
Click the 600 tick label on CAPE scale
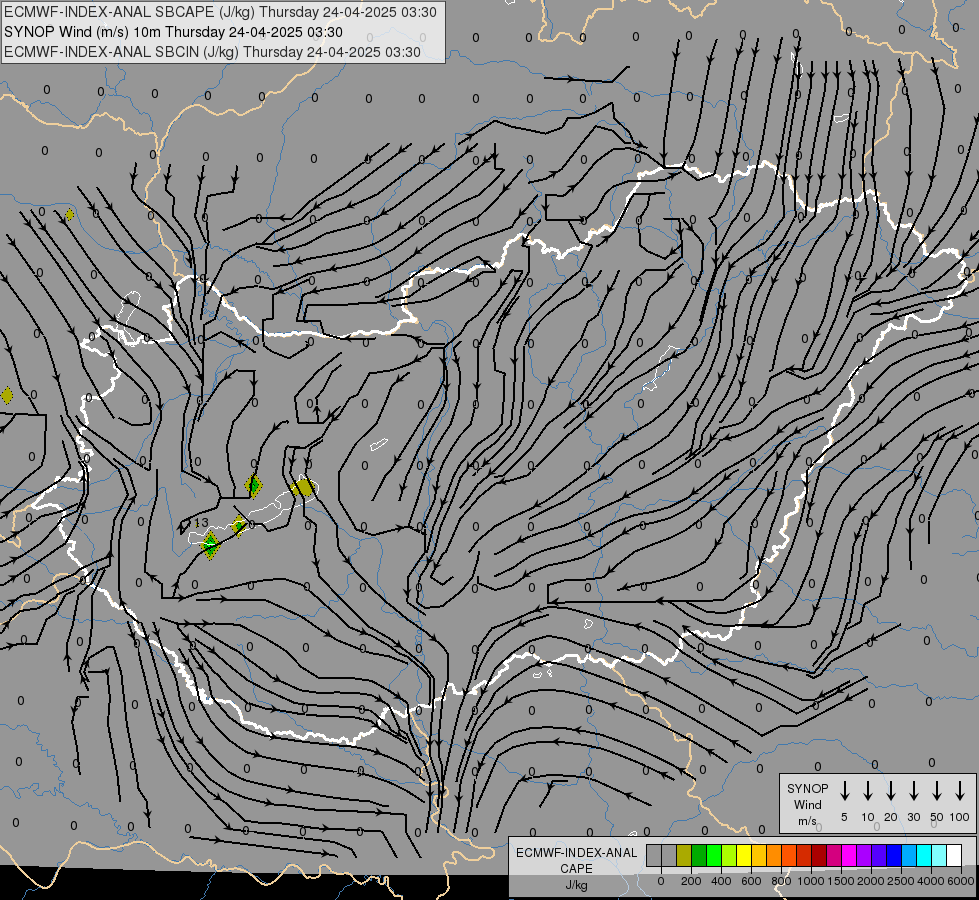point(751,881)
